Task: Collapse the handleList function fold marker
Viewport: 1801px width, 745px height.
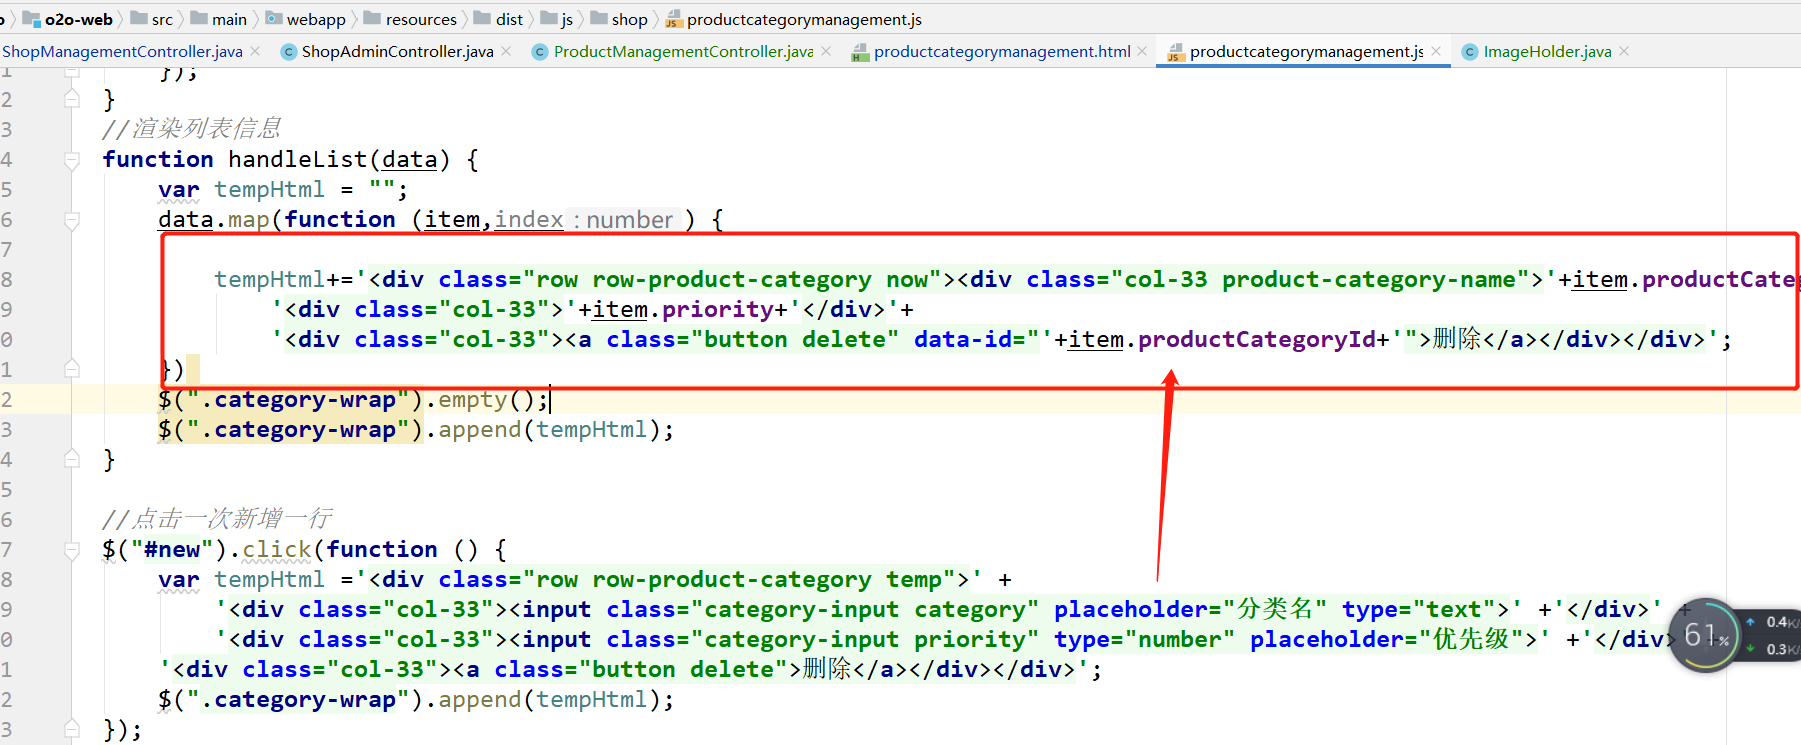Action: 72,160
